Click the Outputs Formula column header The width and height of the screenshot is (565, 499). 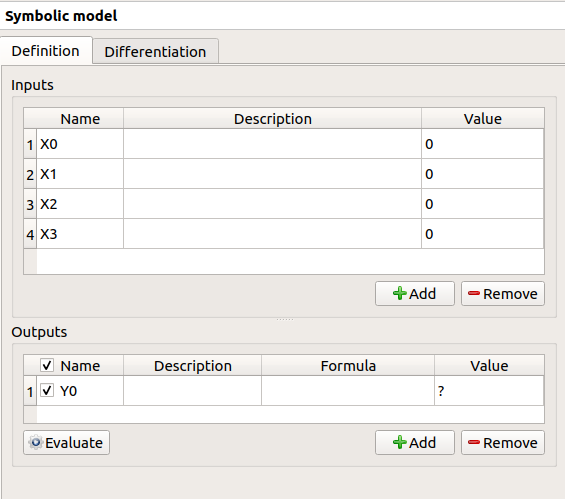coord(348,366)
